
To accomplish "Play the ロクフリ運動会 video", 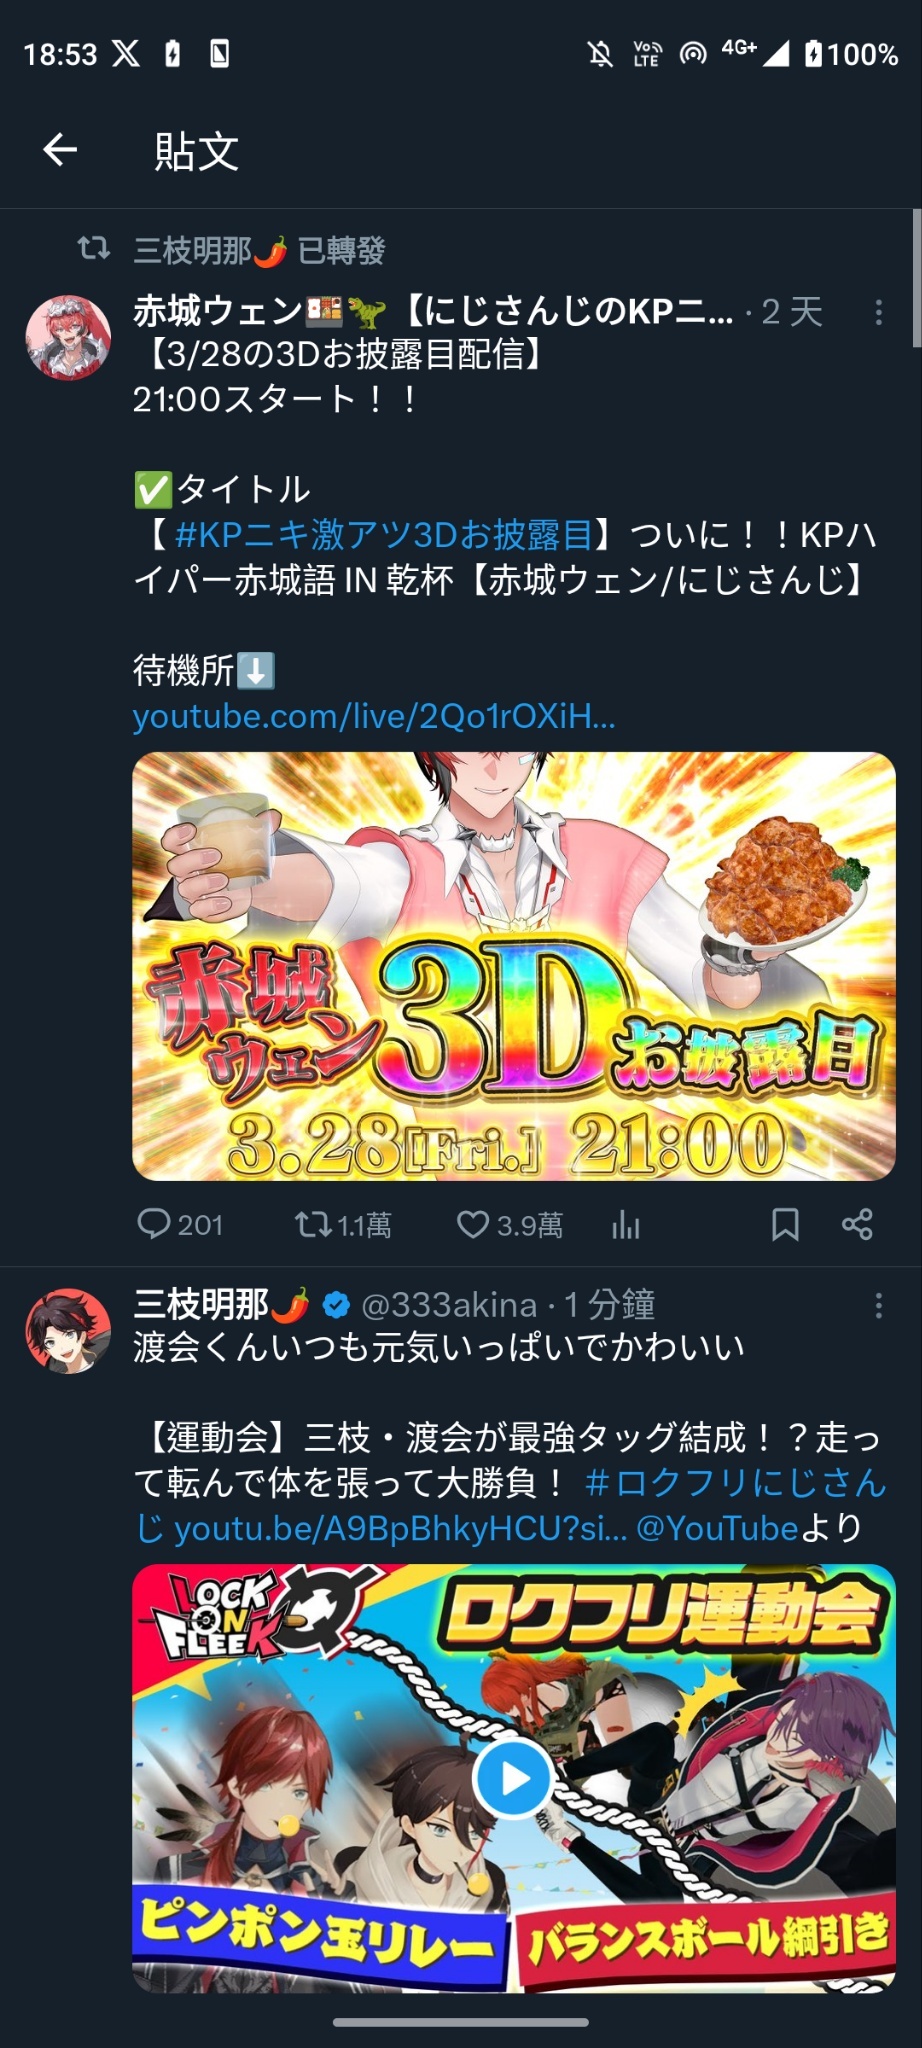I will coord(514,1778).
